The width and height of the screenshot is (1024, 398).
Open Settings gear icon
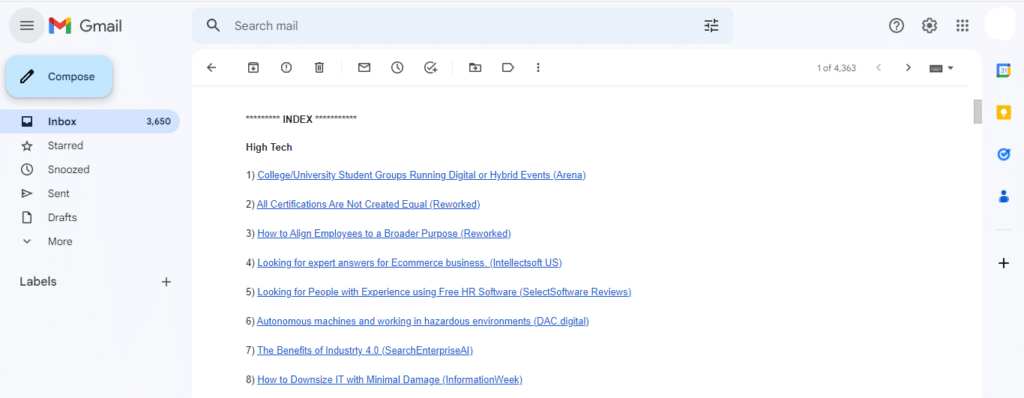(929, 25)
